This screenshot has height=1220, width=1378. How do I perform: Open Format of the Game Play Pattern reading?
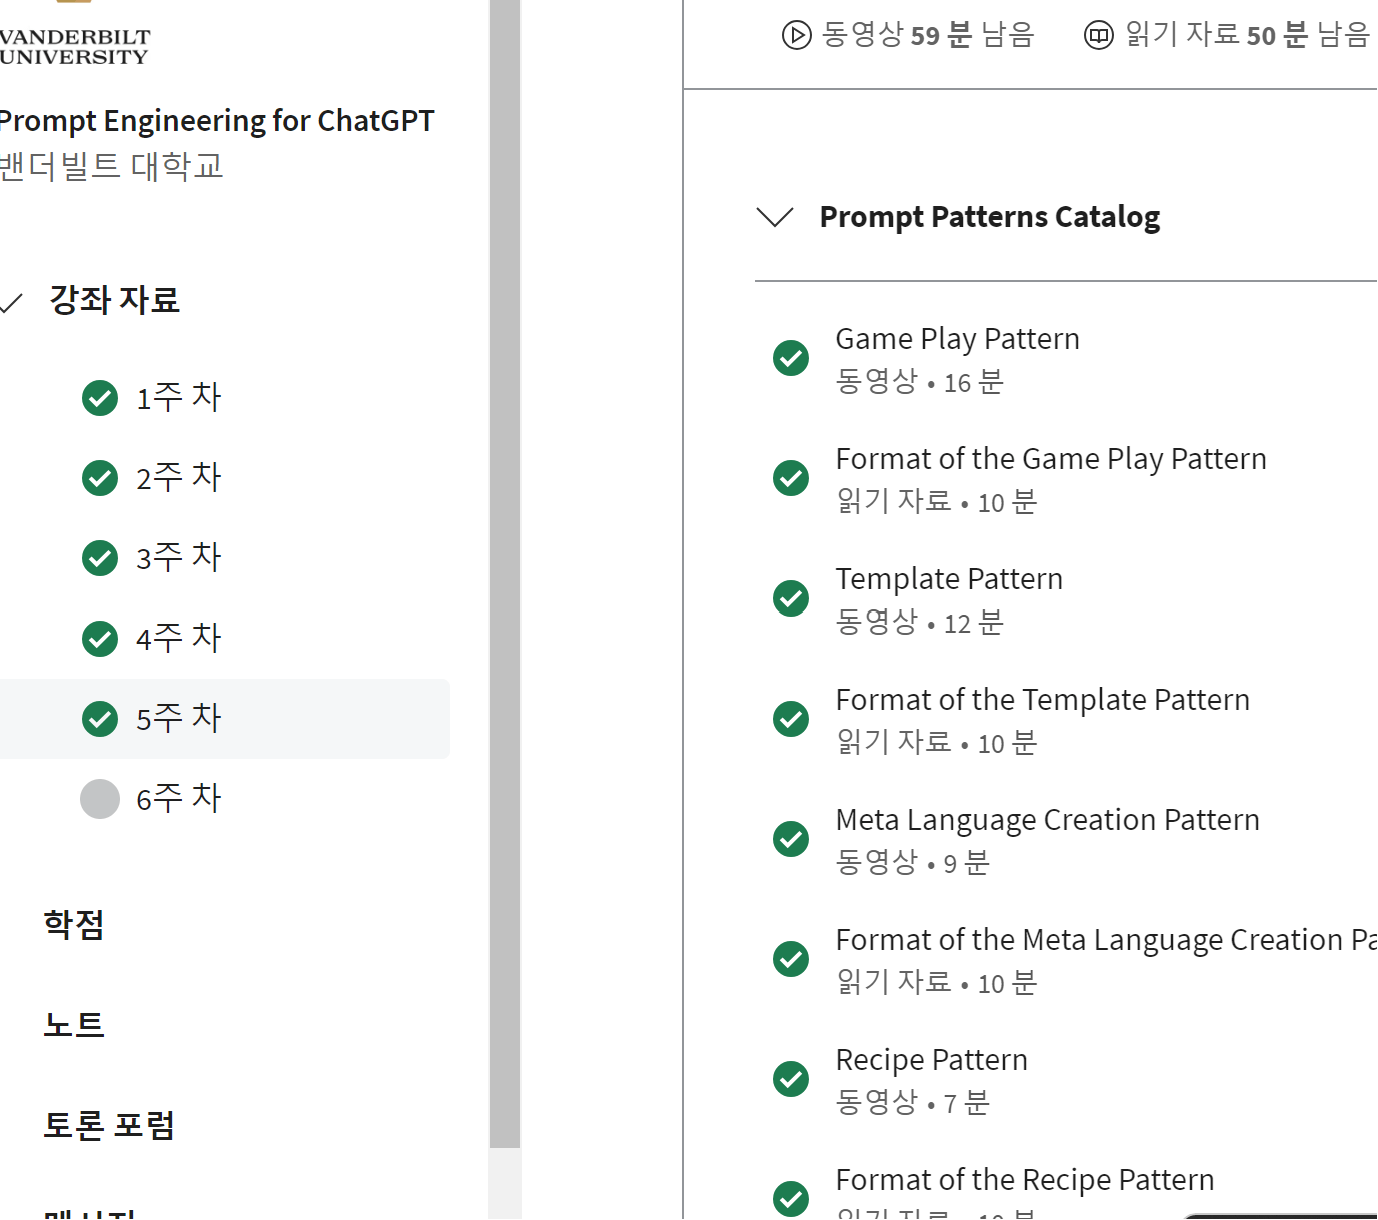click(1051, 459)
